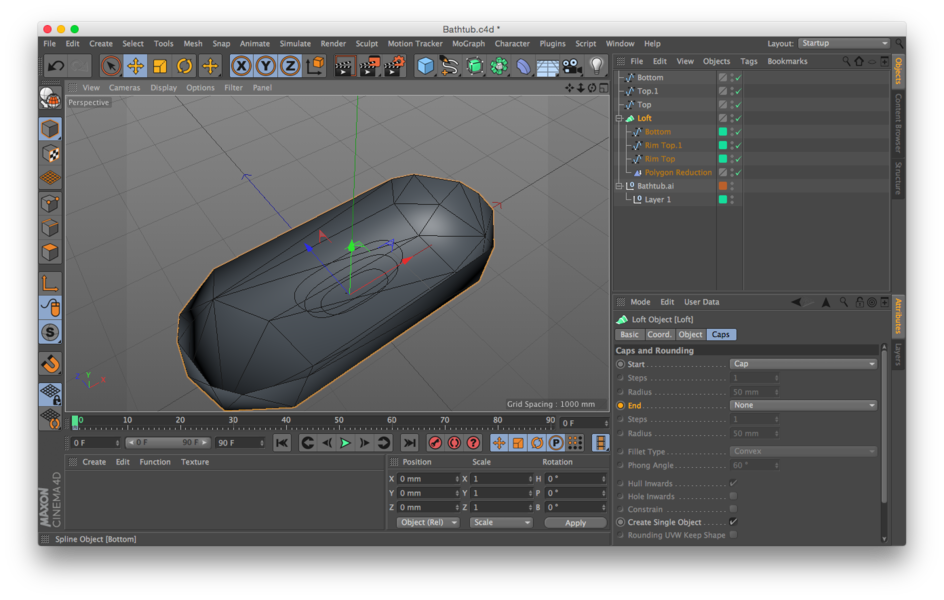Render the active view clapperboard icon

344,66
